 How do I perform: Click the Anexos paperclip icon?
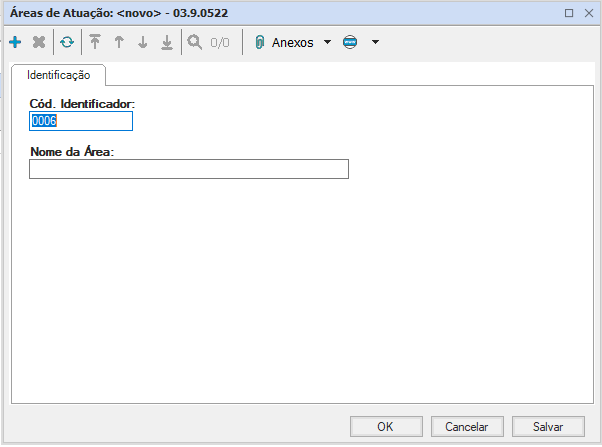(x=259, y=43)
